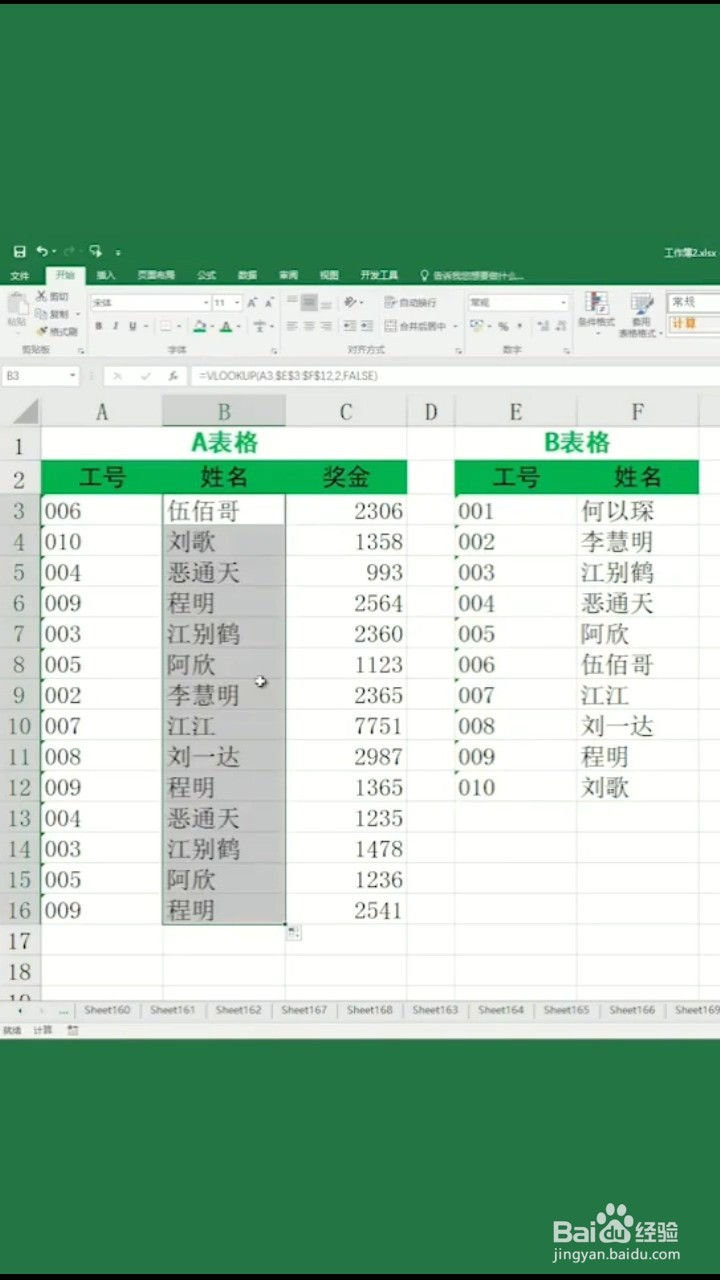720x1280 pixels.
Task: Click cell B3 containing 伍佰哥
Action: click(224, 511)
